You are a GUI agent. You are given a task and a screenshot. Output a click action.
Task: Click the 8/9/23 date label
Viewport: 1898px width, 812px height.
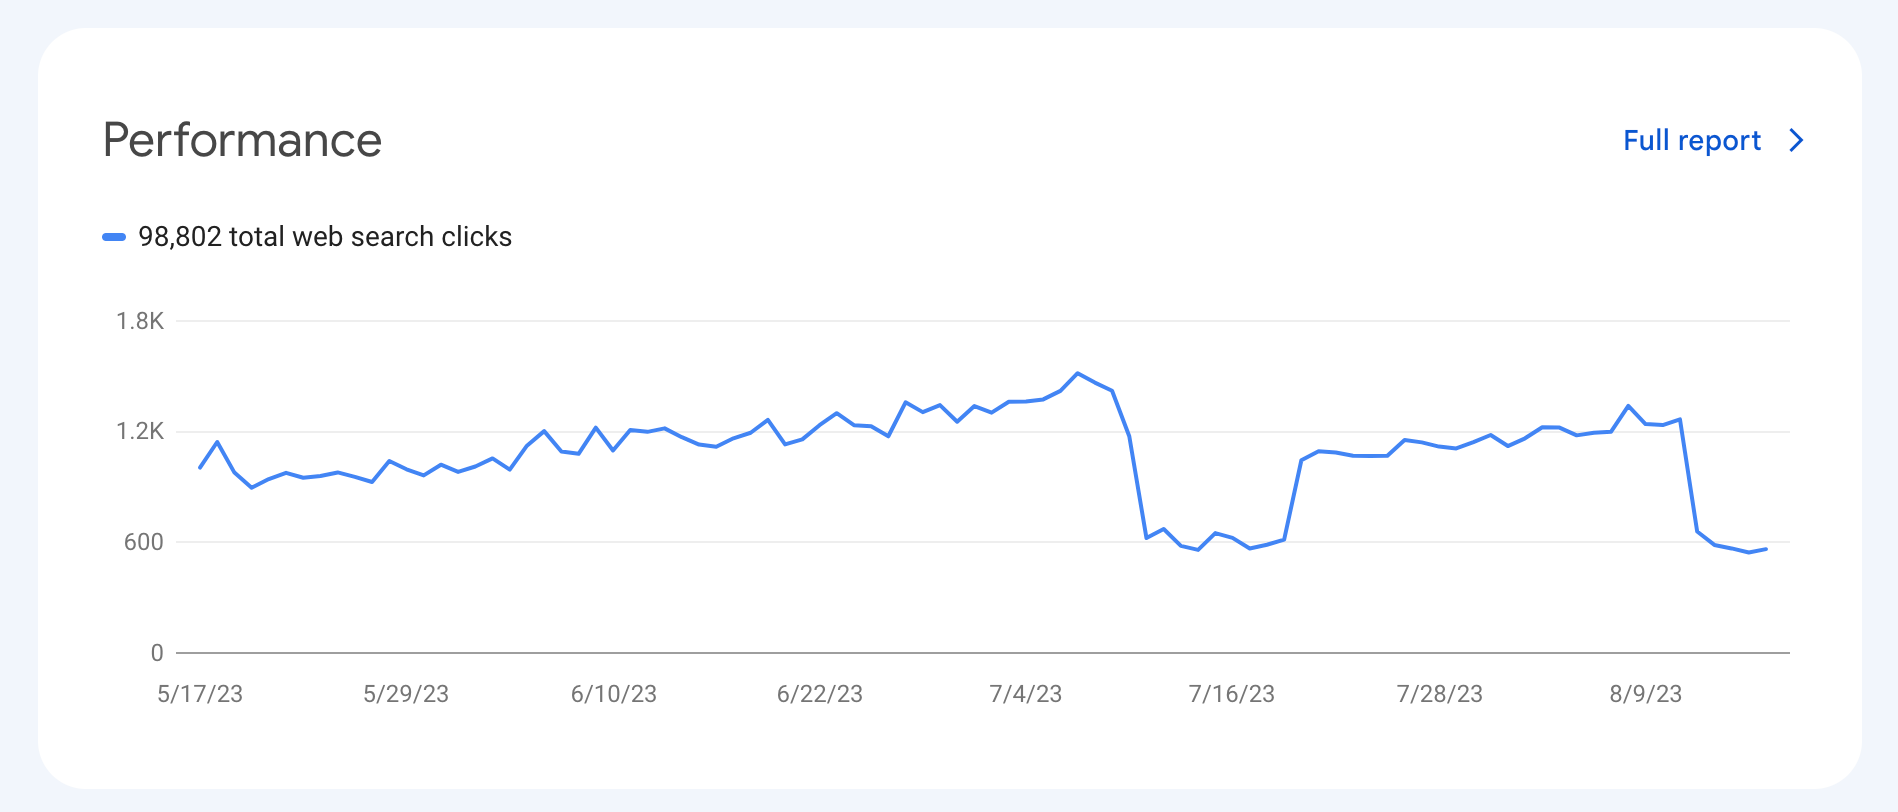coord(1646,694)
